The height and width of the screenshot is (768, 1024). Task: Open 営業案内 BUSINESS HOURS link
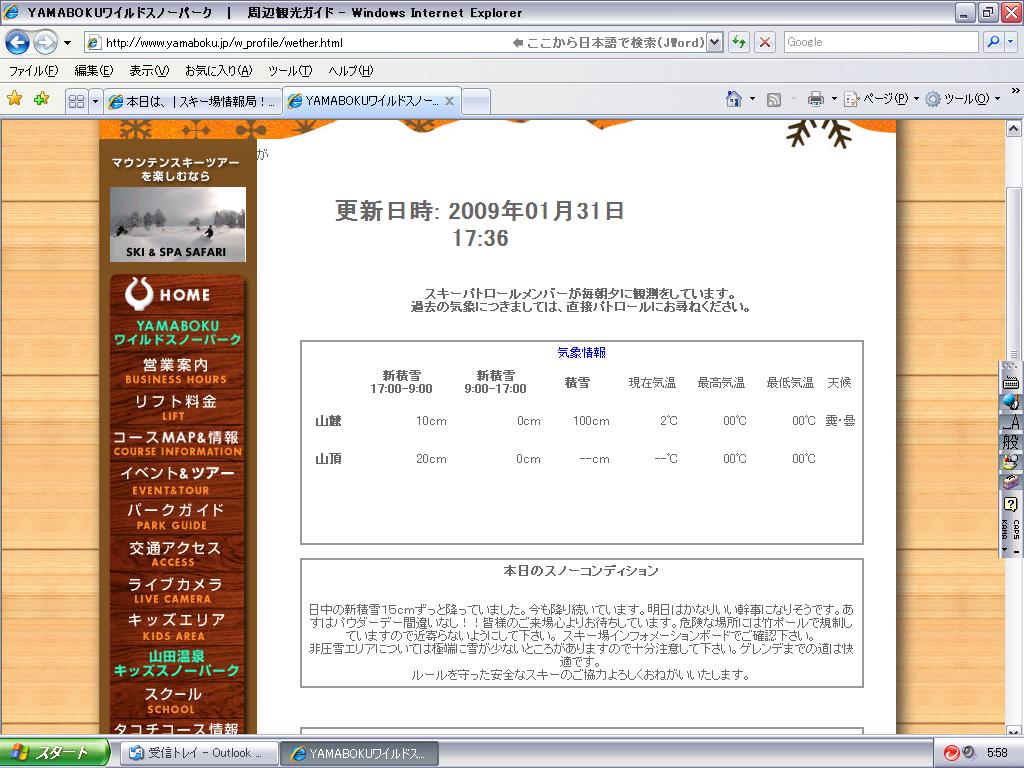pyautogui.click(x=177, y=370)
